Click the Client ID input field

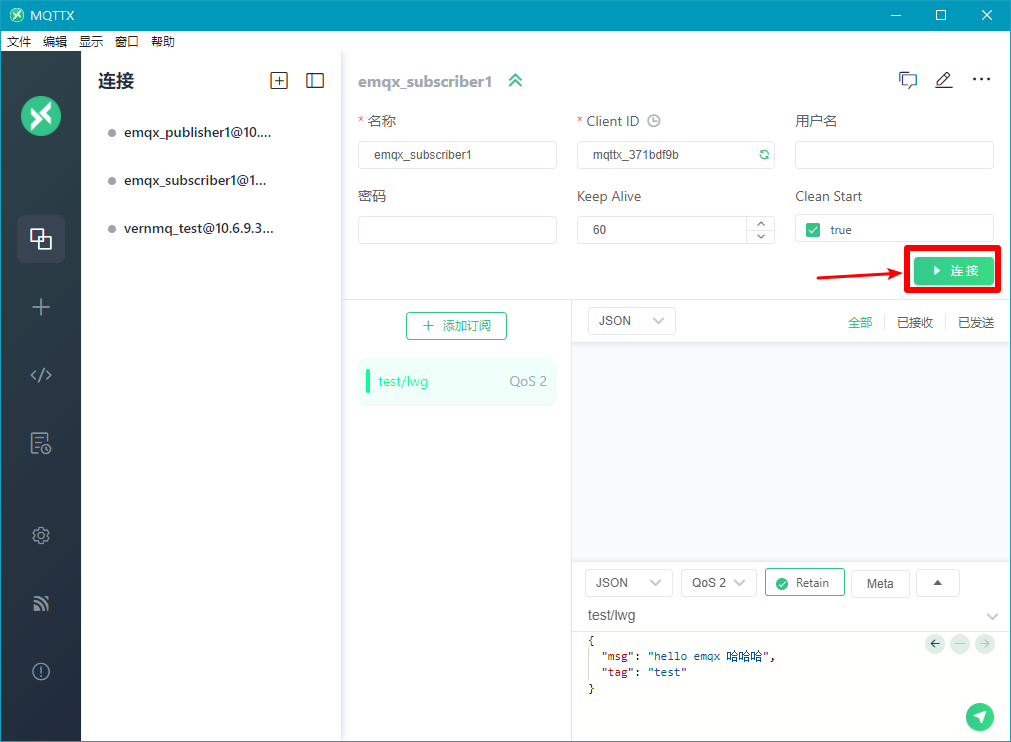pos(676,155)
